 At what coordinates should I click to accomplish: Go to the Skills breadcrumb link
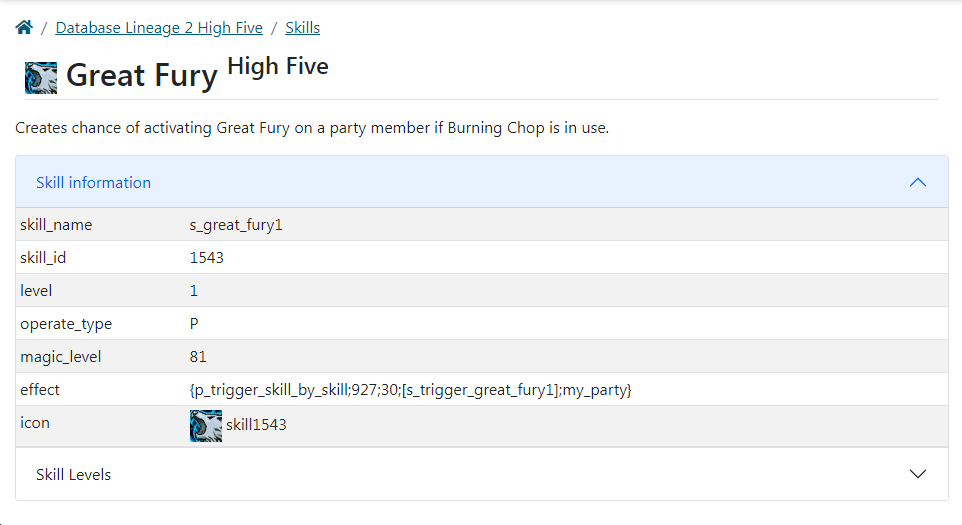303,28
